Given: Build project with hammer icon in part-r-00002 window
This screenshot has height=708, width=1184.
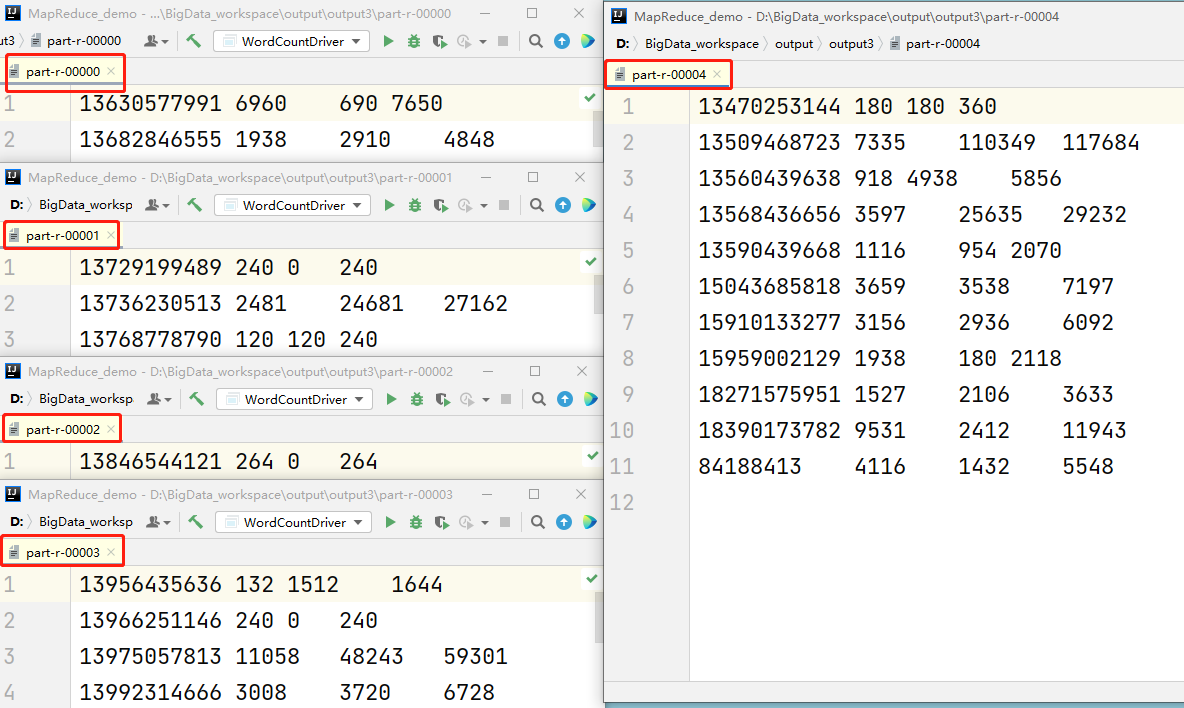Looking at the screenshot, I should point(196,399).
